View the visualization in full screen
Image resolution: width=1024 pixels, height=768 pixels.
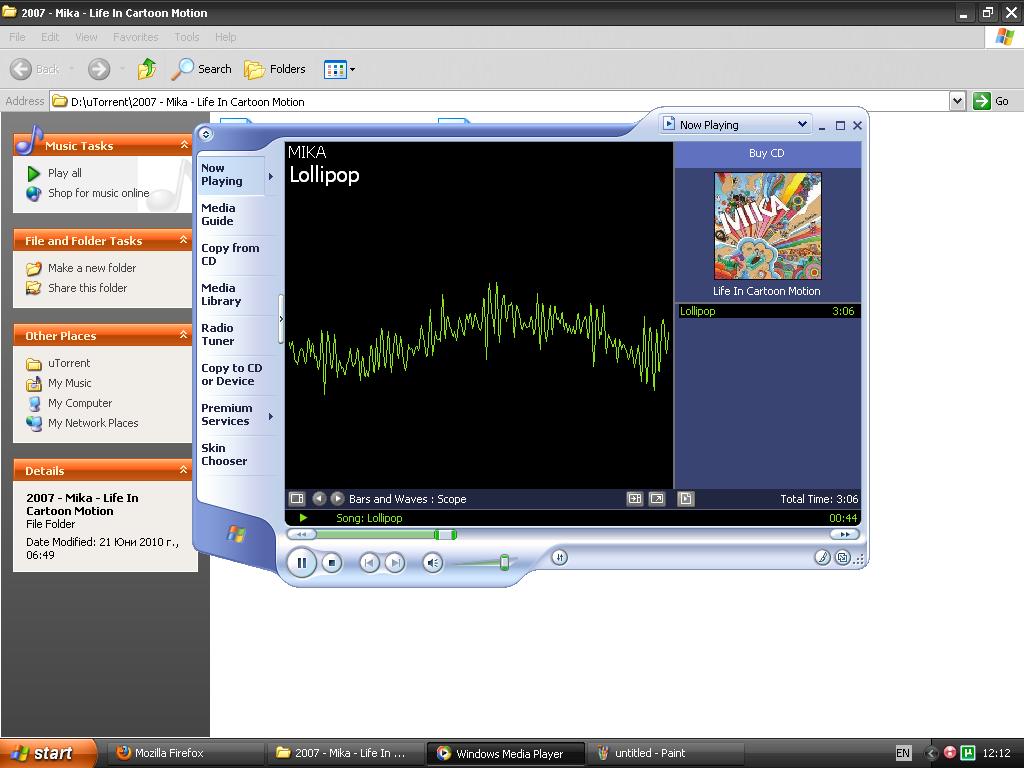point(657,498)
